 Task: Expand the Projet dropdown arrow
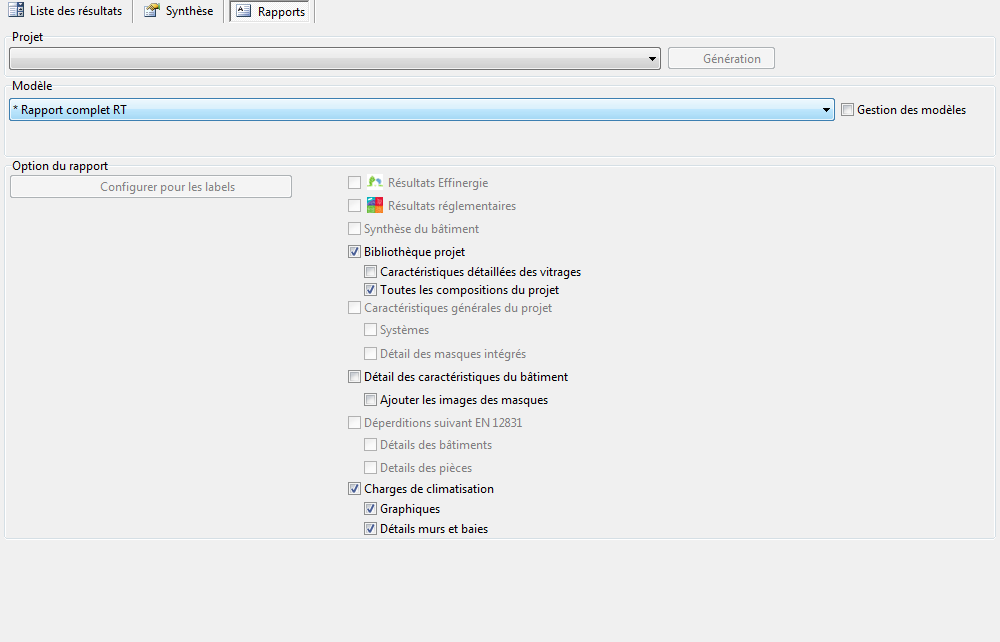pyautogui.click(x=652, y=59)
